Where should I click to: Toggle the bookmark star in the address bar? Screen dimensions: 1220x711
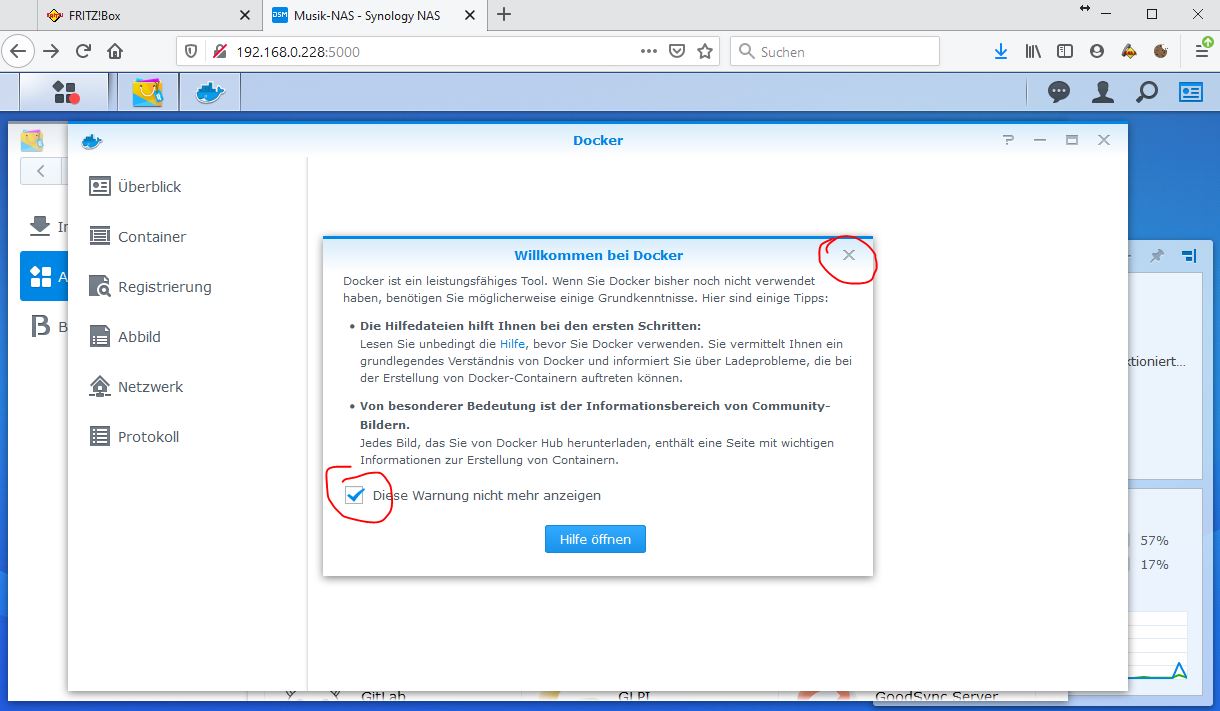pyautogui.click(x=707, y=51)
